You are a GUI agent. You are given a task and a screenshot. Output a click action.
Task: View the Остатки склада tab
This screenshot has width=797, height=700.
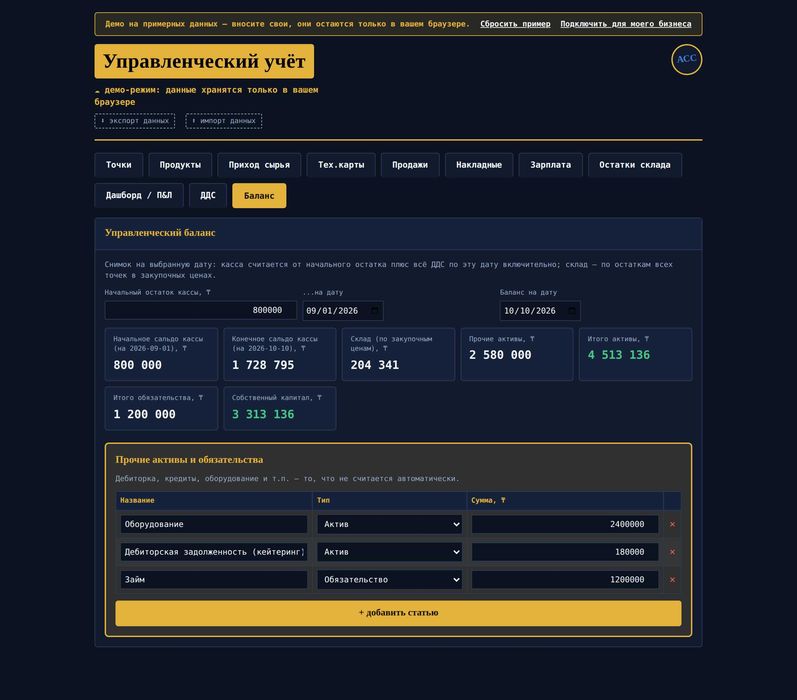pyautogui.click(x=634, y=165)
